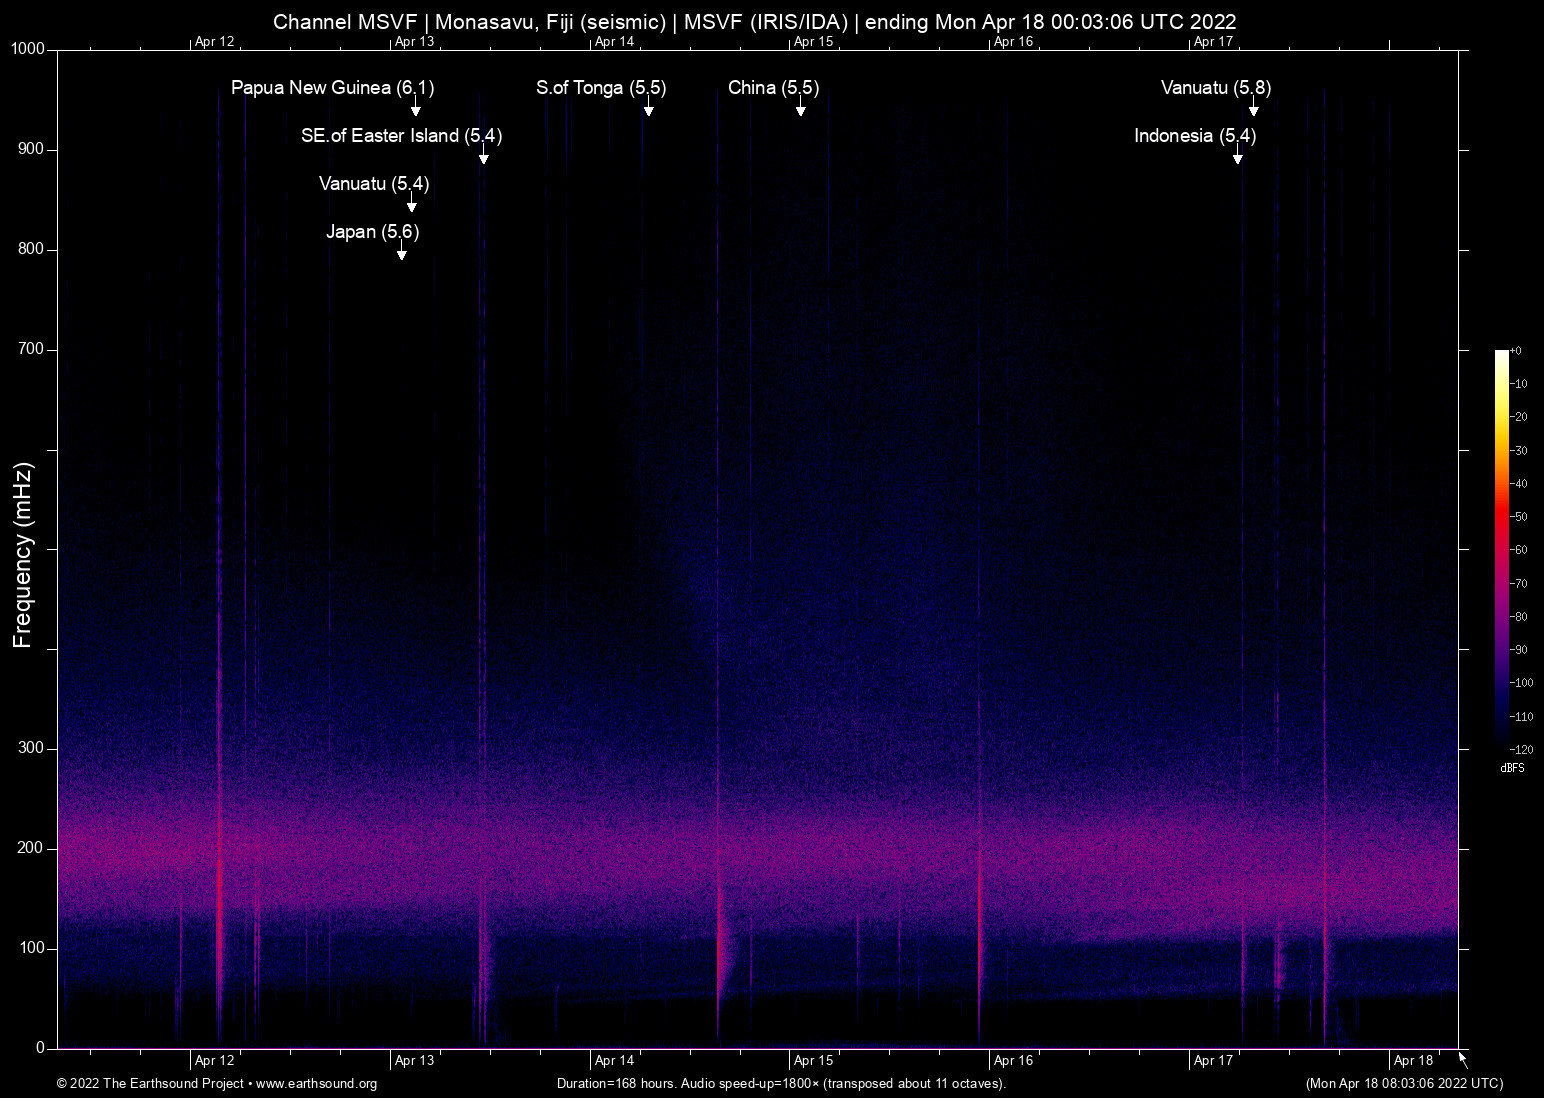The width and height of the screenshot is (1544, 1098).
Task: Select the S.of Tonga (5.5) arrow marker
Action: coord(648,109)
